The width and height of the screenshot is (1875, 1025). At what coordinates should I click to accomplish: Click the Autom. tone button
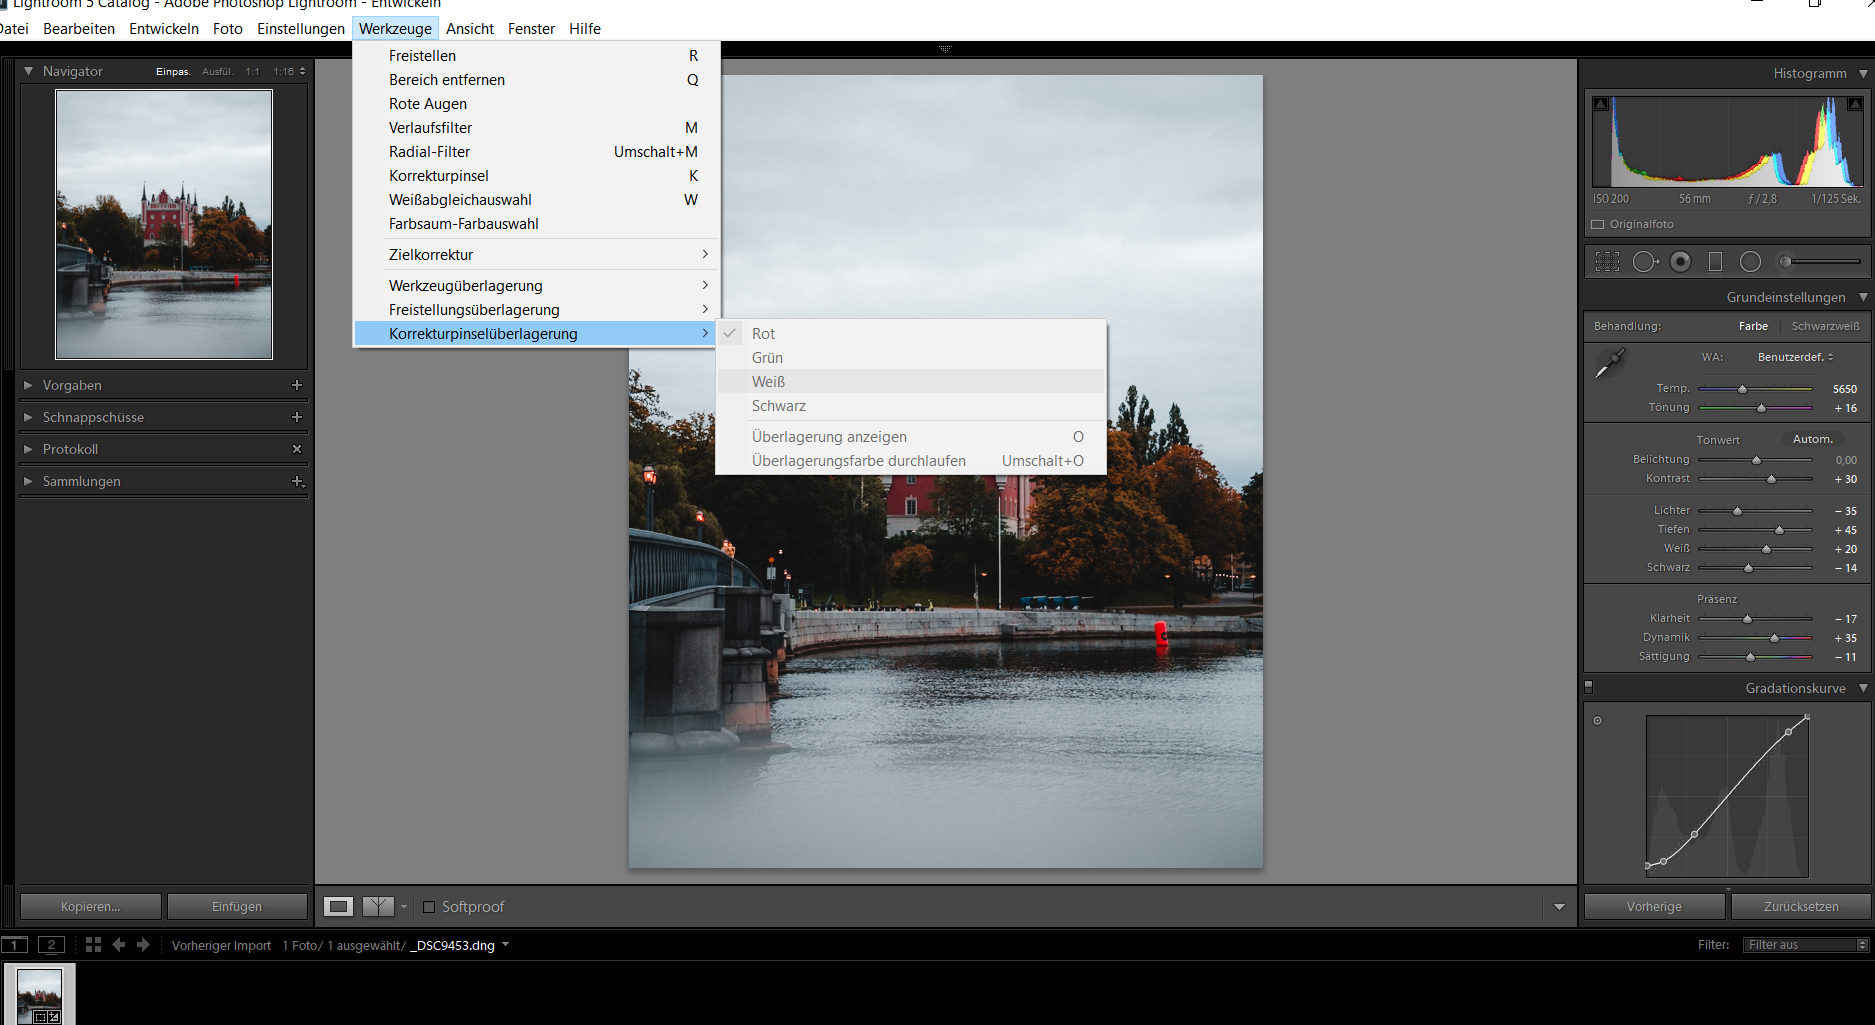(x=1813, y=439)
